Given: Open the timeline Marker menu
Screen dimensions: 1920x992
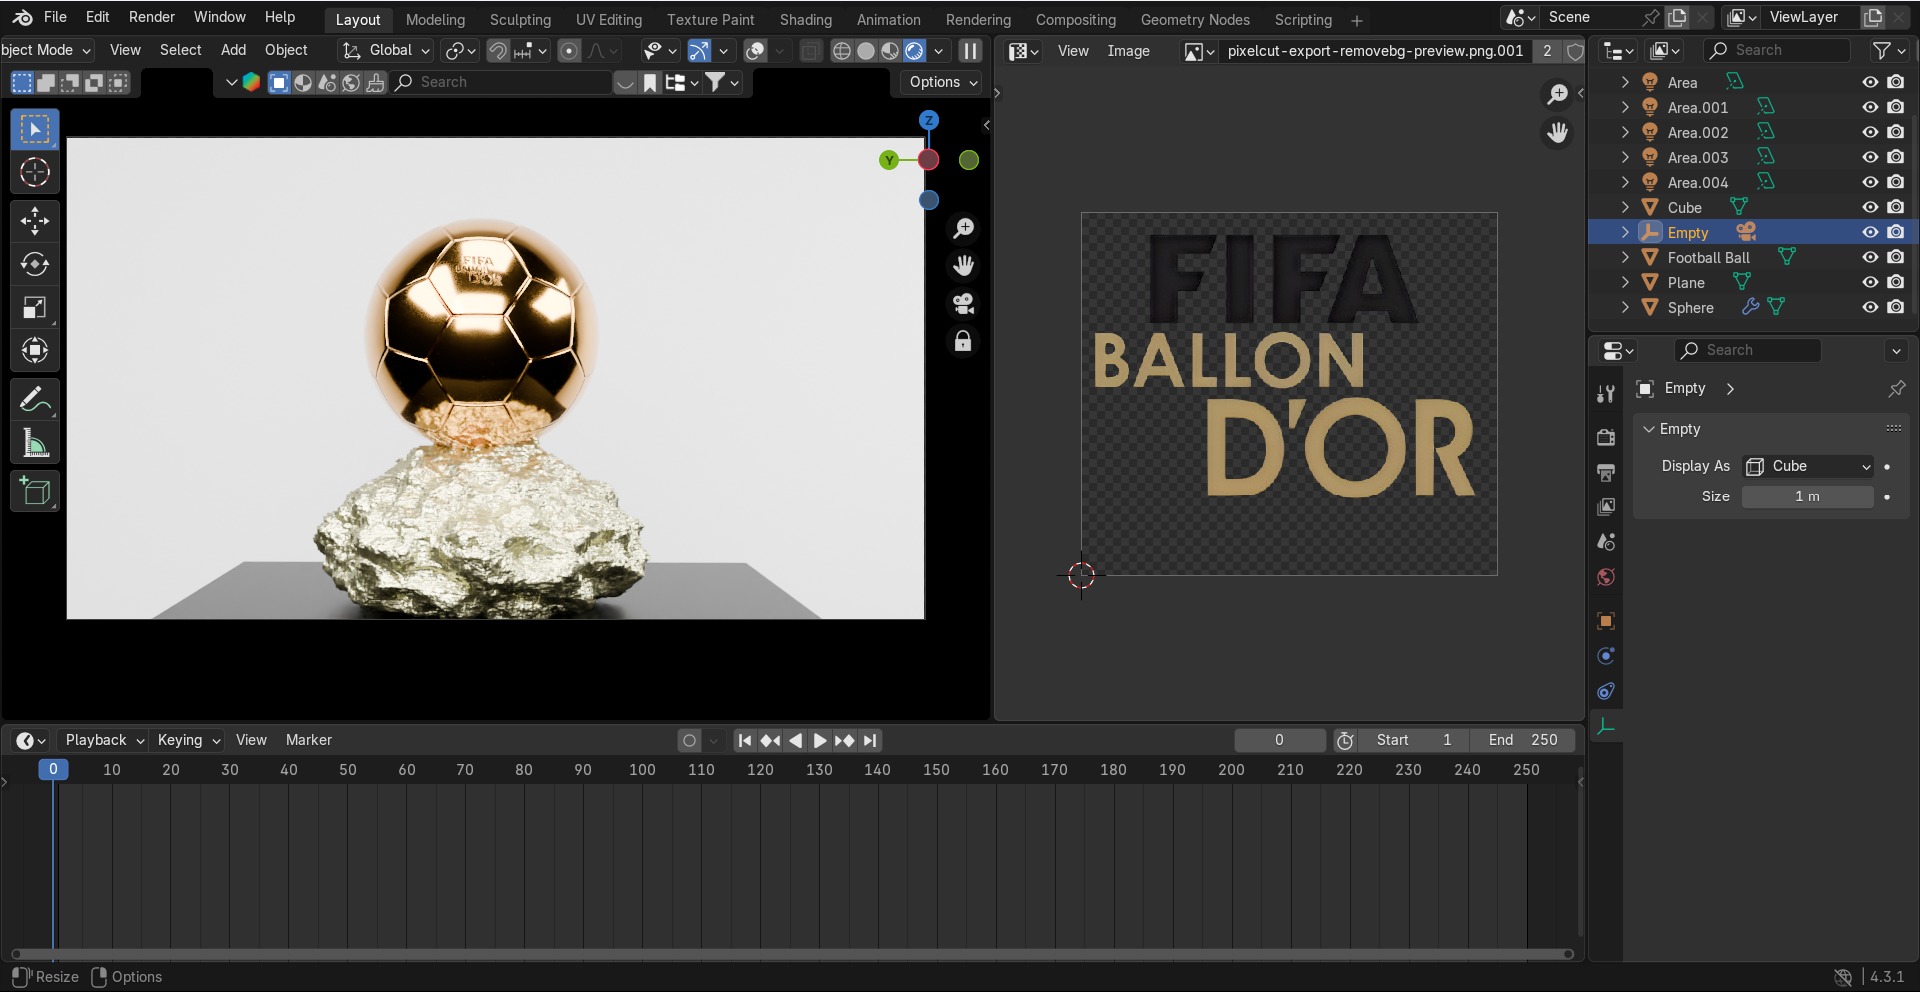Looking at the screenshot, I should (308, 740).
